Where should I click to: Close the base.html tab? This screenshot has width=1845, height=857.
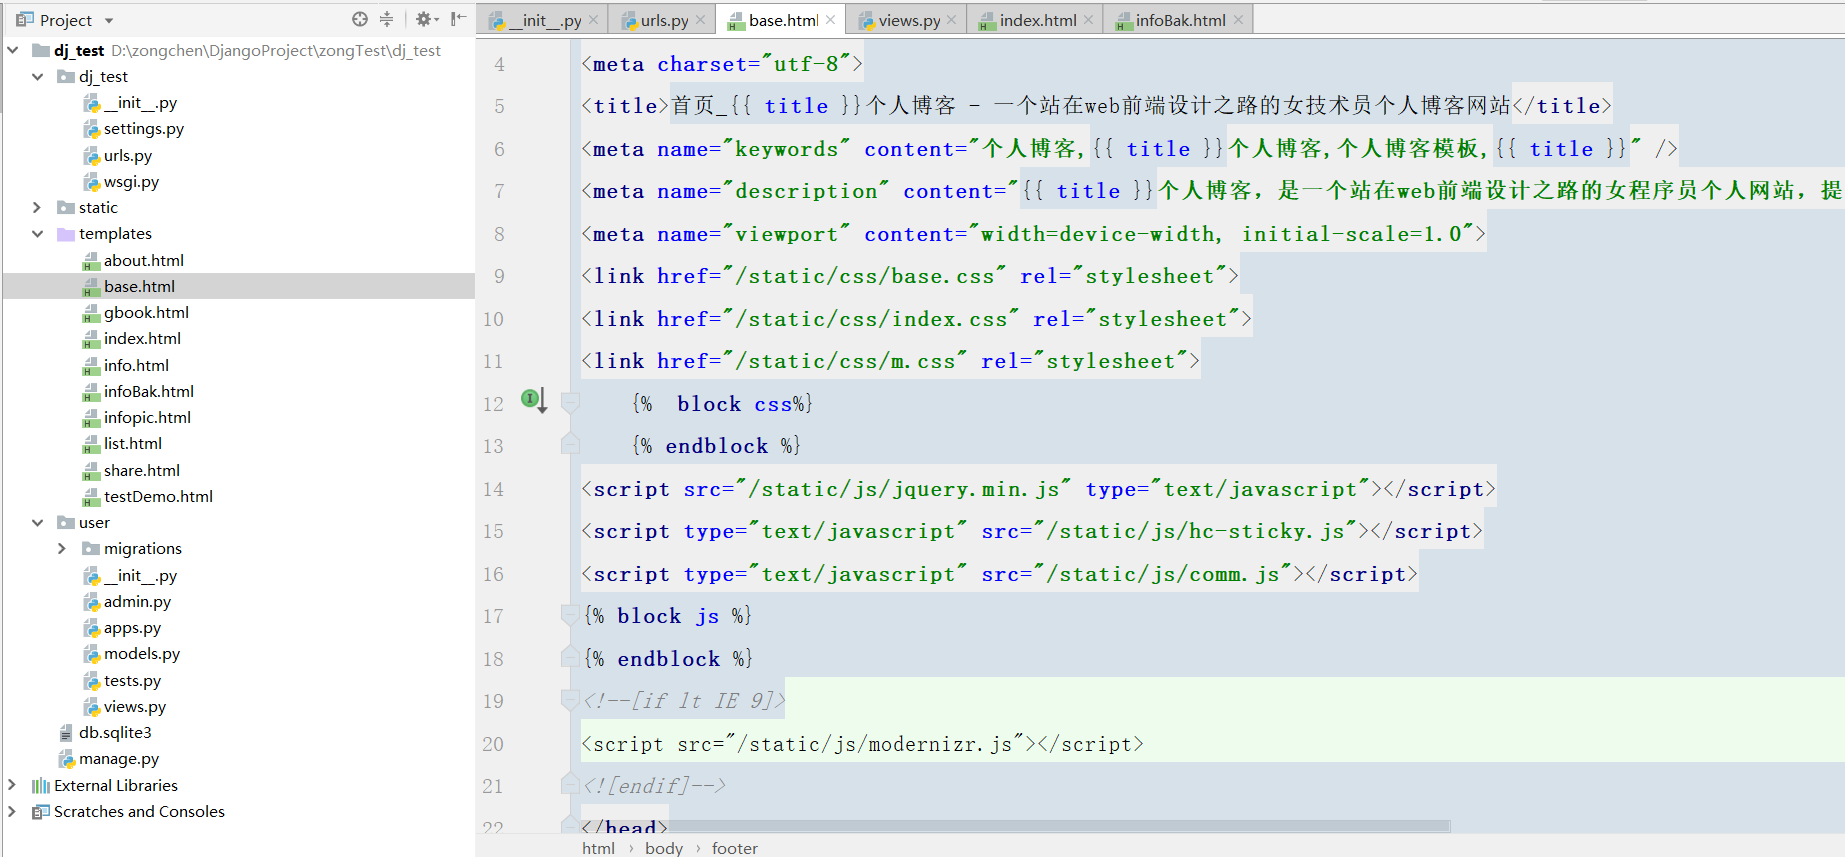tap(831, 20)
